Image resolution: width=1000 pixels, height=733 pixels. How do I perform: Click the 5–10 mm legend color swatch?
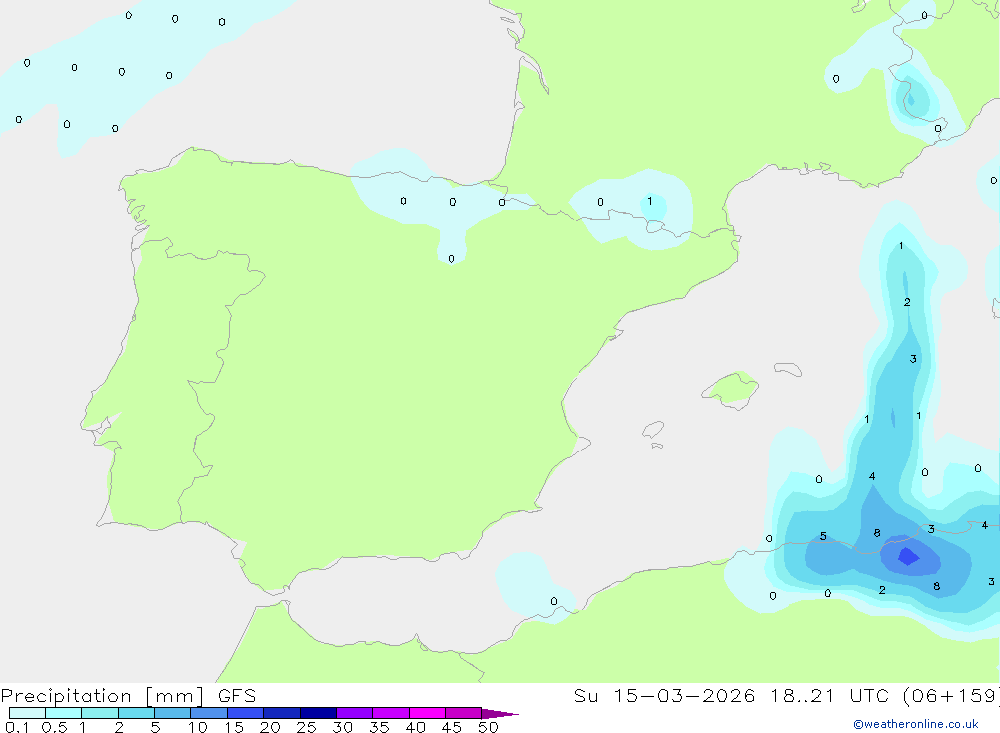pyautogui.click(x=172, y=713)
